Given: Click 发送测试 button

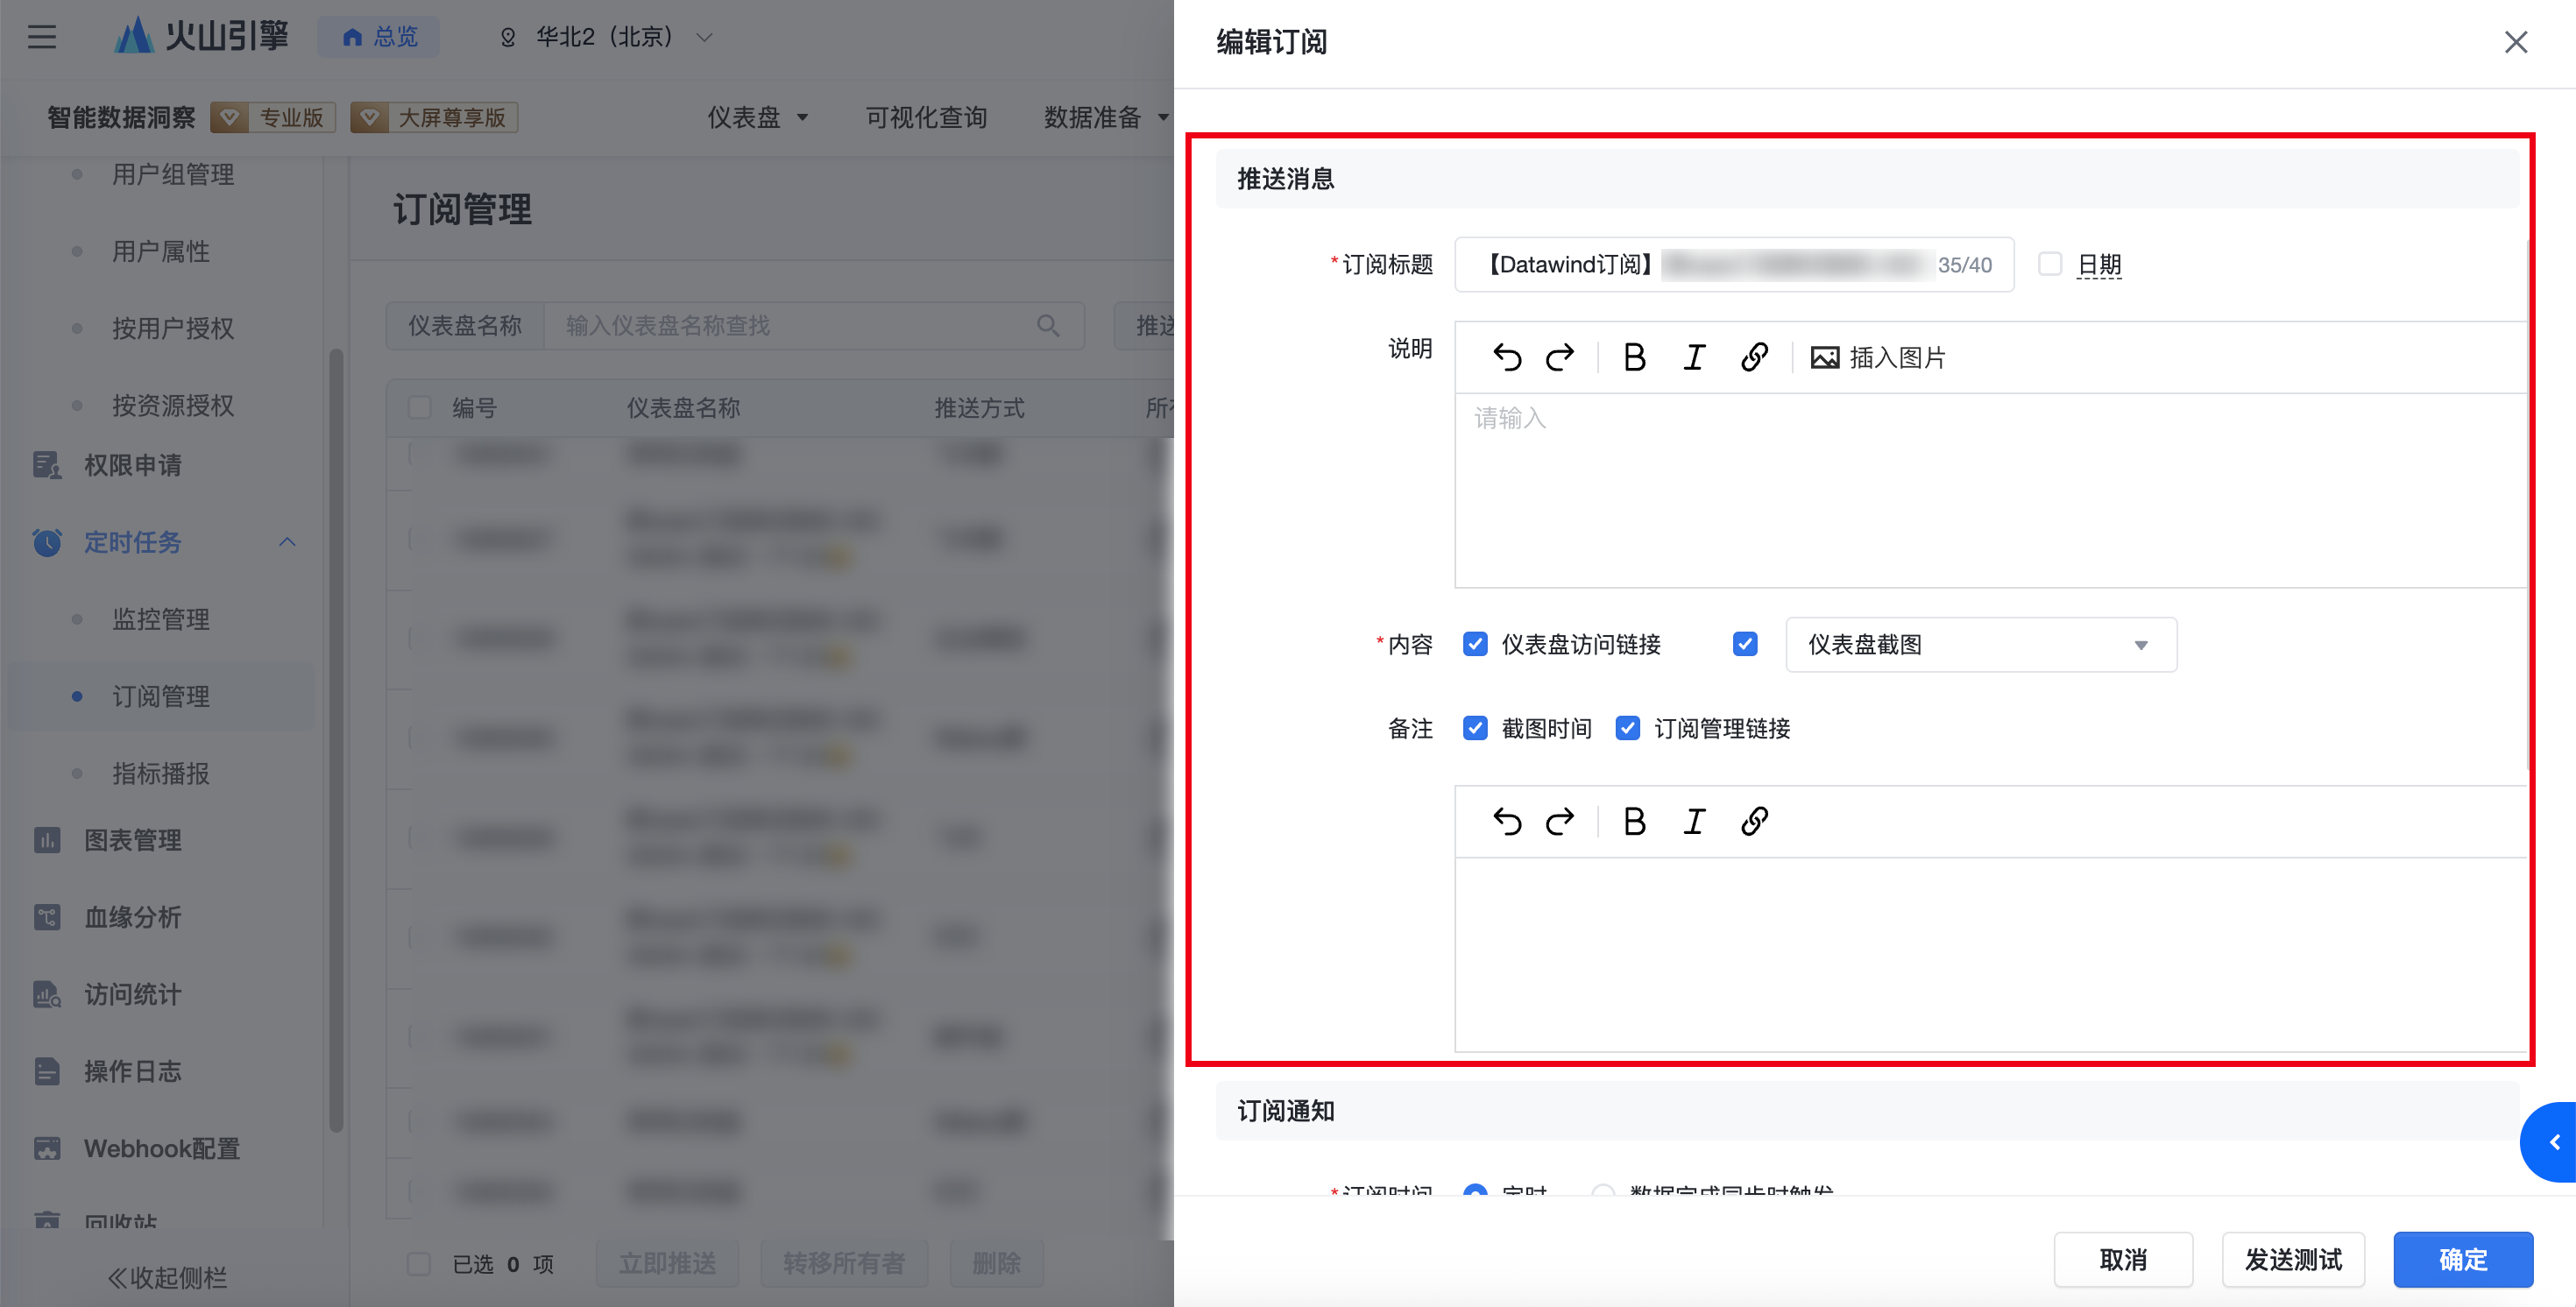Looking at the screenshot, I should click(2292, 1259).
